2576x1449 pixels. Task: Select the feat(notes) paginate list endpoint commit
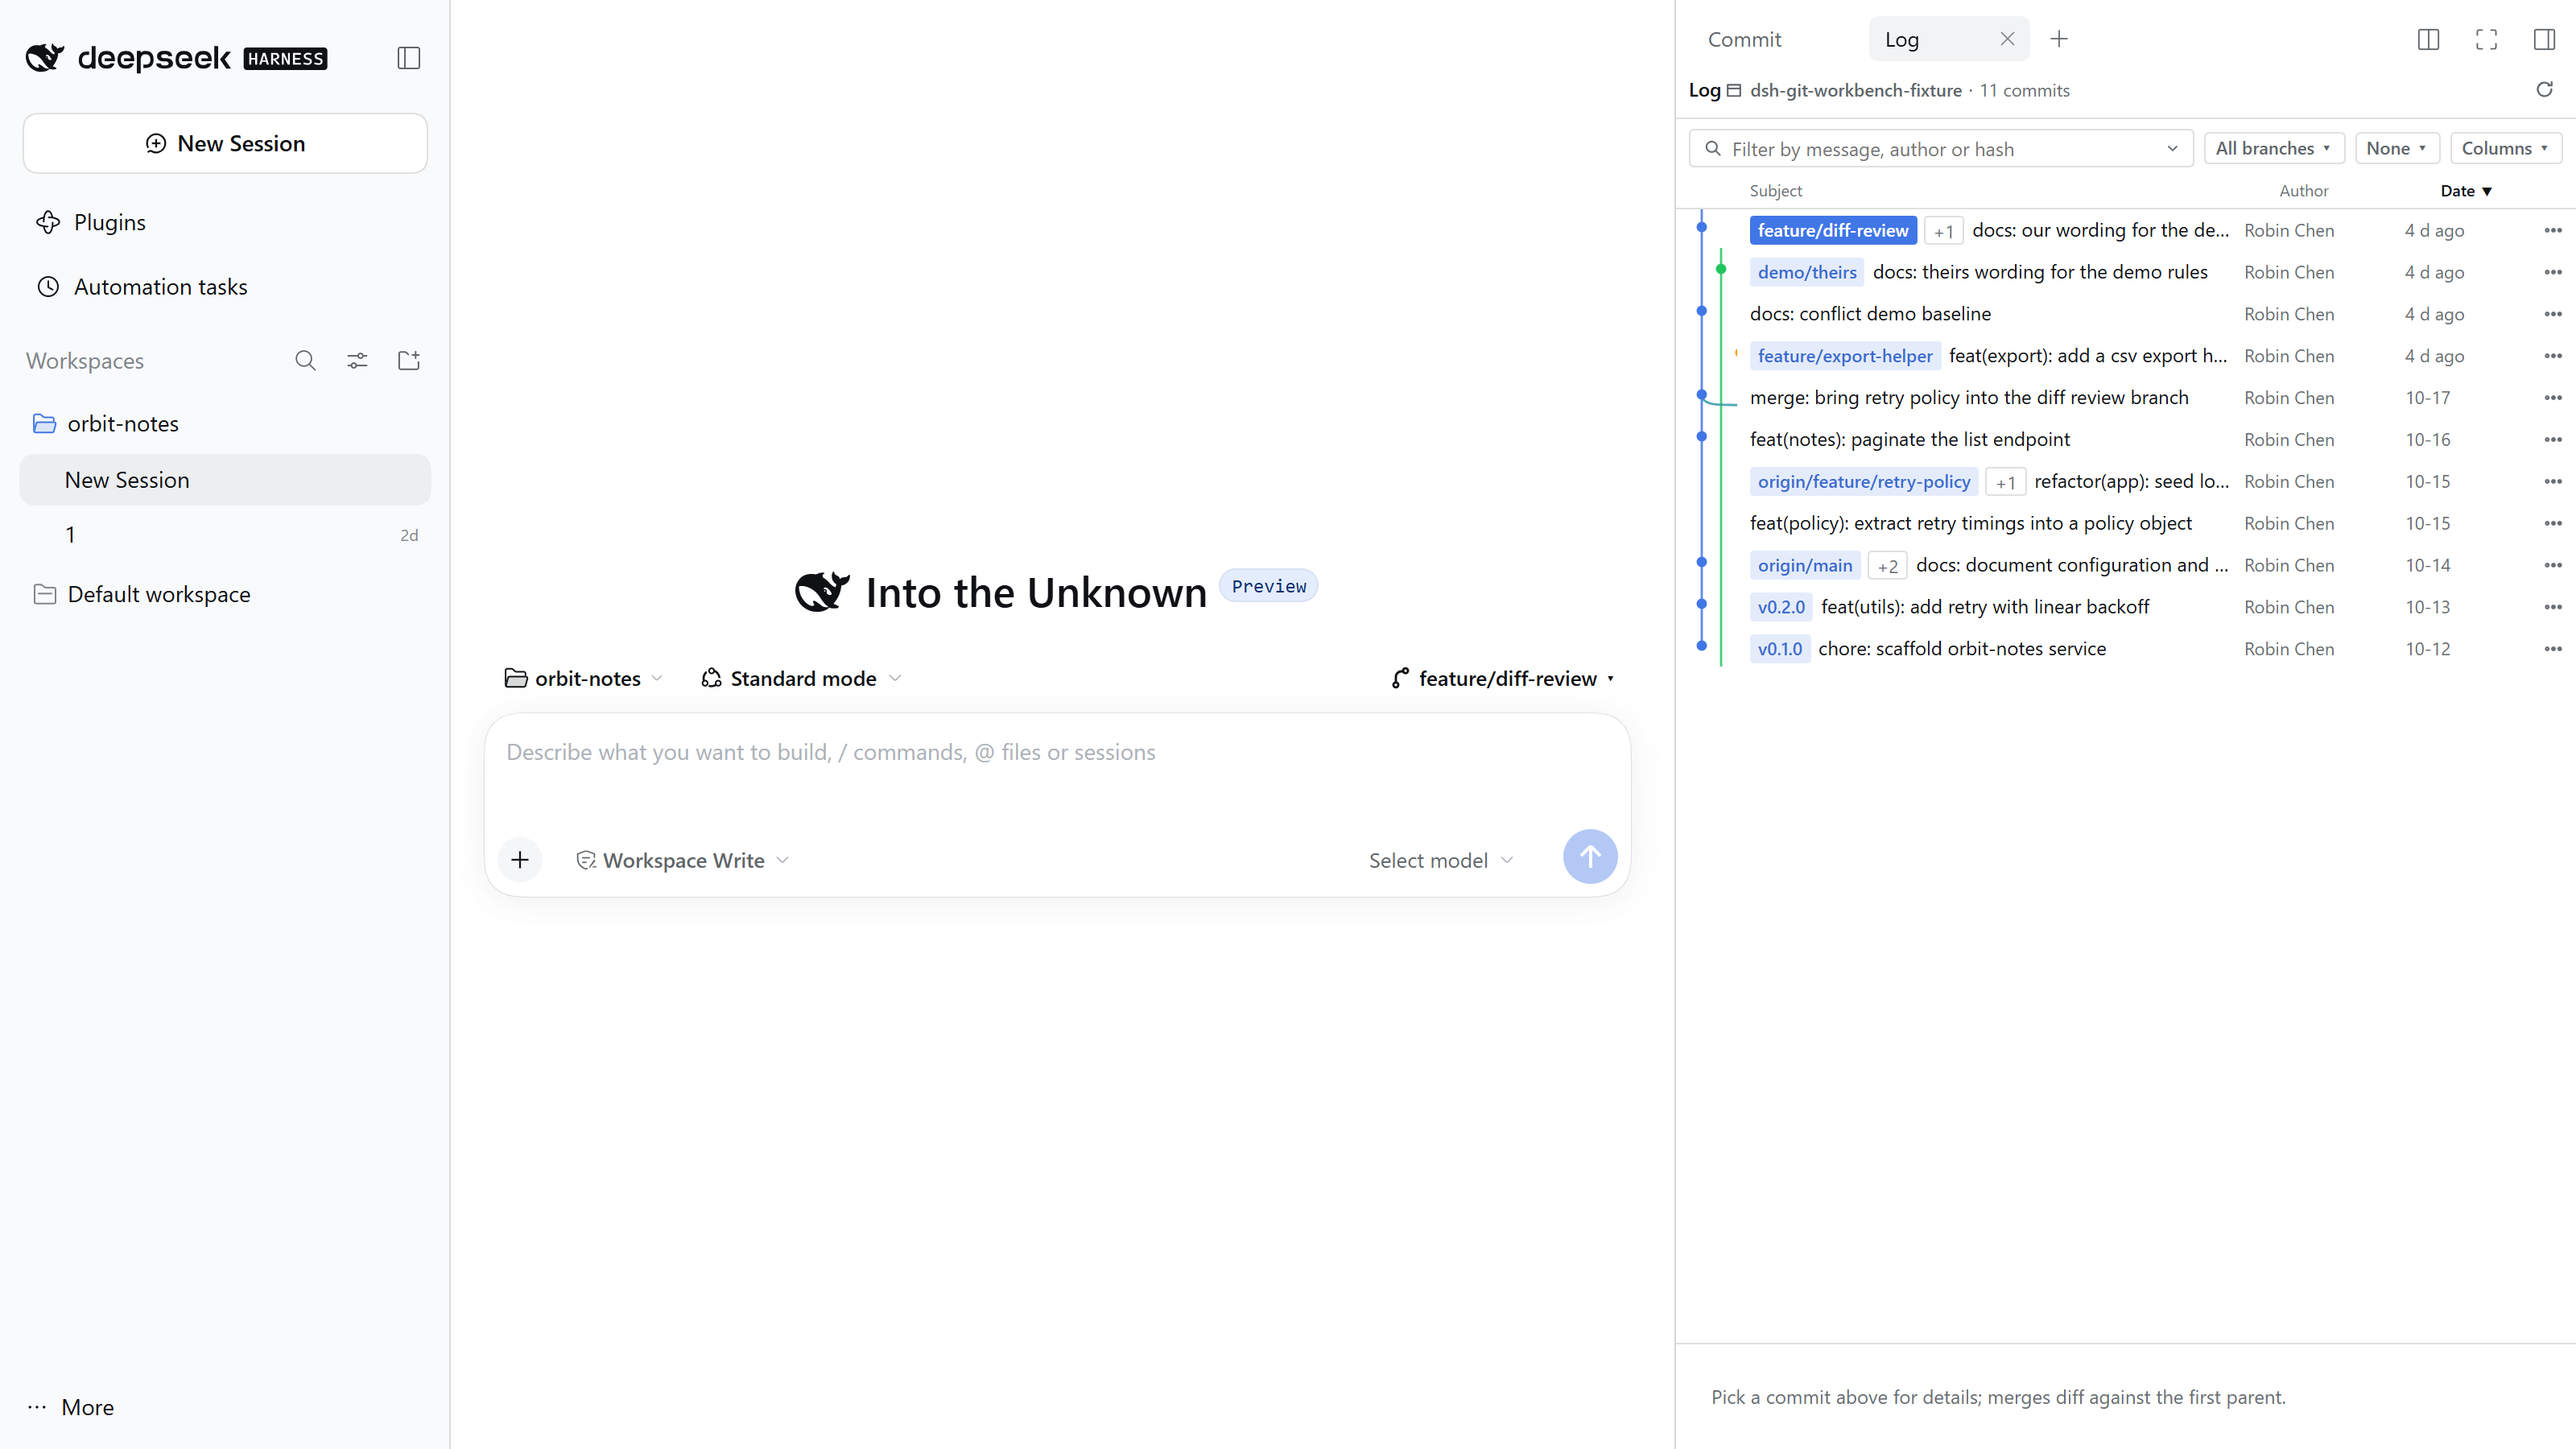click(x=2126, y=440)
